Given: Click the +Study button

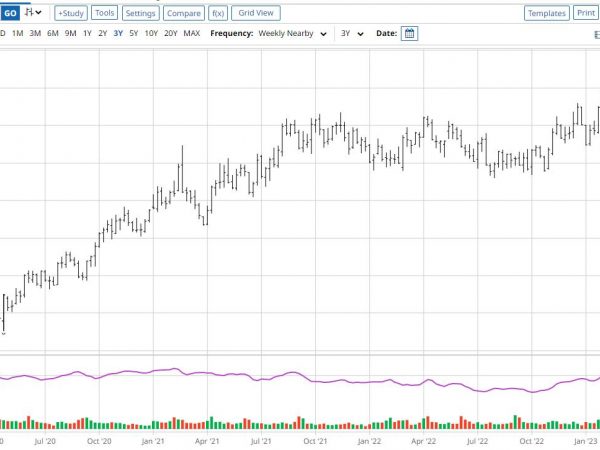Looking at the screenshot, I should tap(70, 13).
